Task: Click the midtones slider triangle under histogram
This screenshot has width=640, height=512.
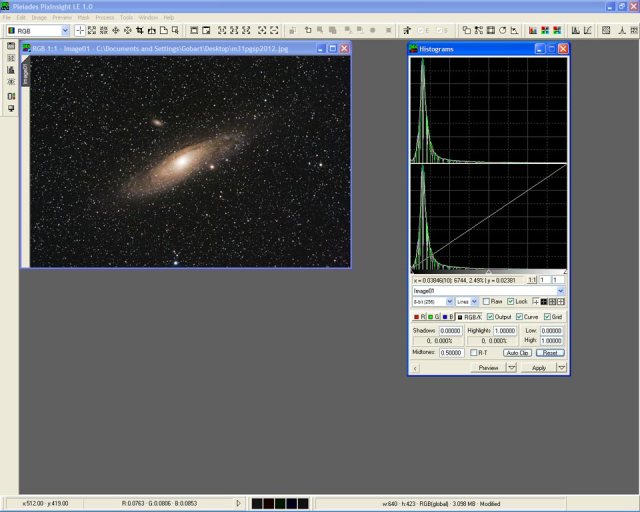Action: pyautogui.click(x=488, y=271)
